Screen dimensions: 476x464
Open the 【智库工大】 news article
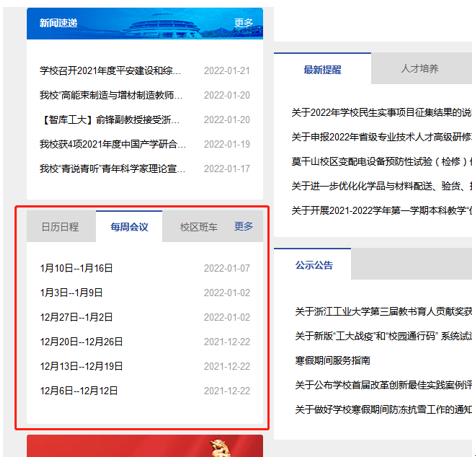pos(110,120)
